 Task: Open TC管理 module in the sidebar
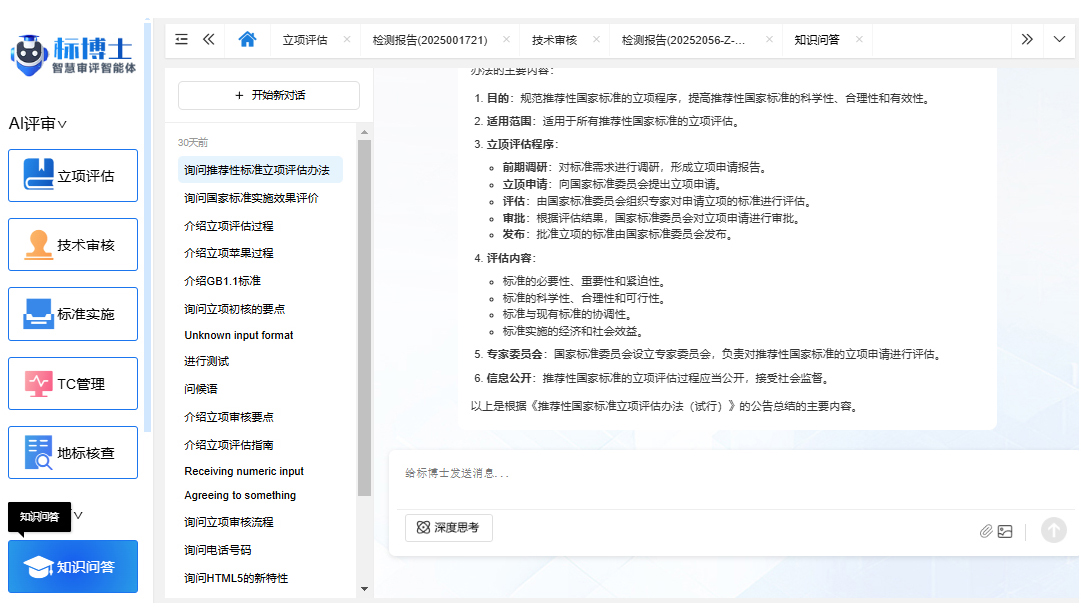click(x=73, y=384)
